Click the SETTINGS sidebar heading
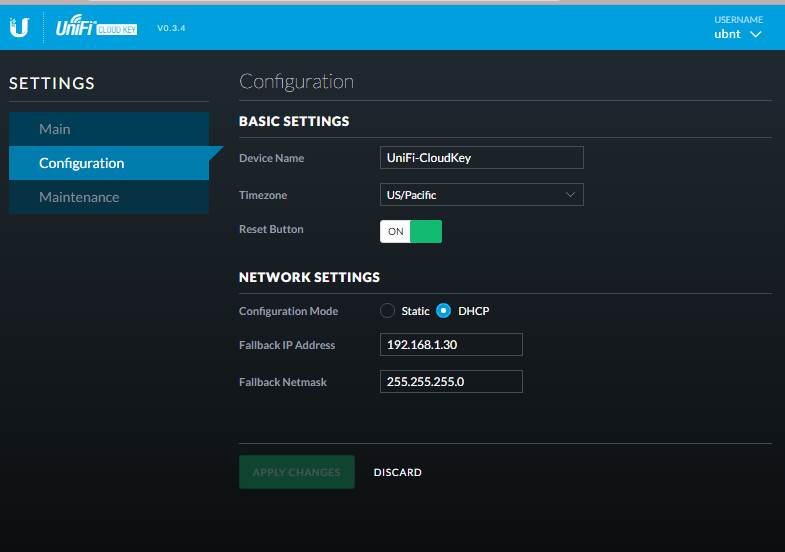785x552 pixels. pos(52,83)
